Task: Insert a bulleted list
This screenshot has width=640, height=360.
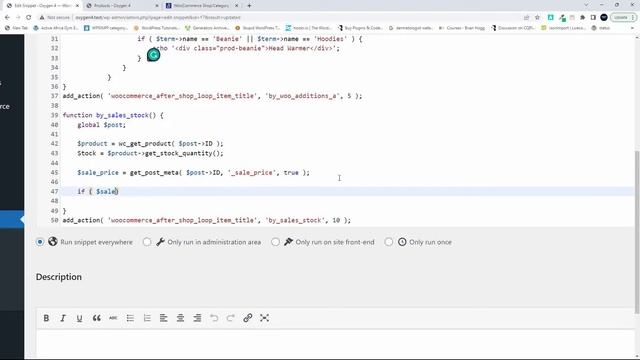Action: pyautogui.click(x=130, y=318)
